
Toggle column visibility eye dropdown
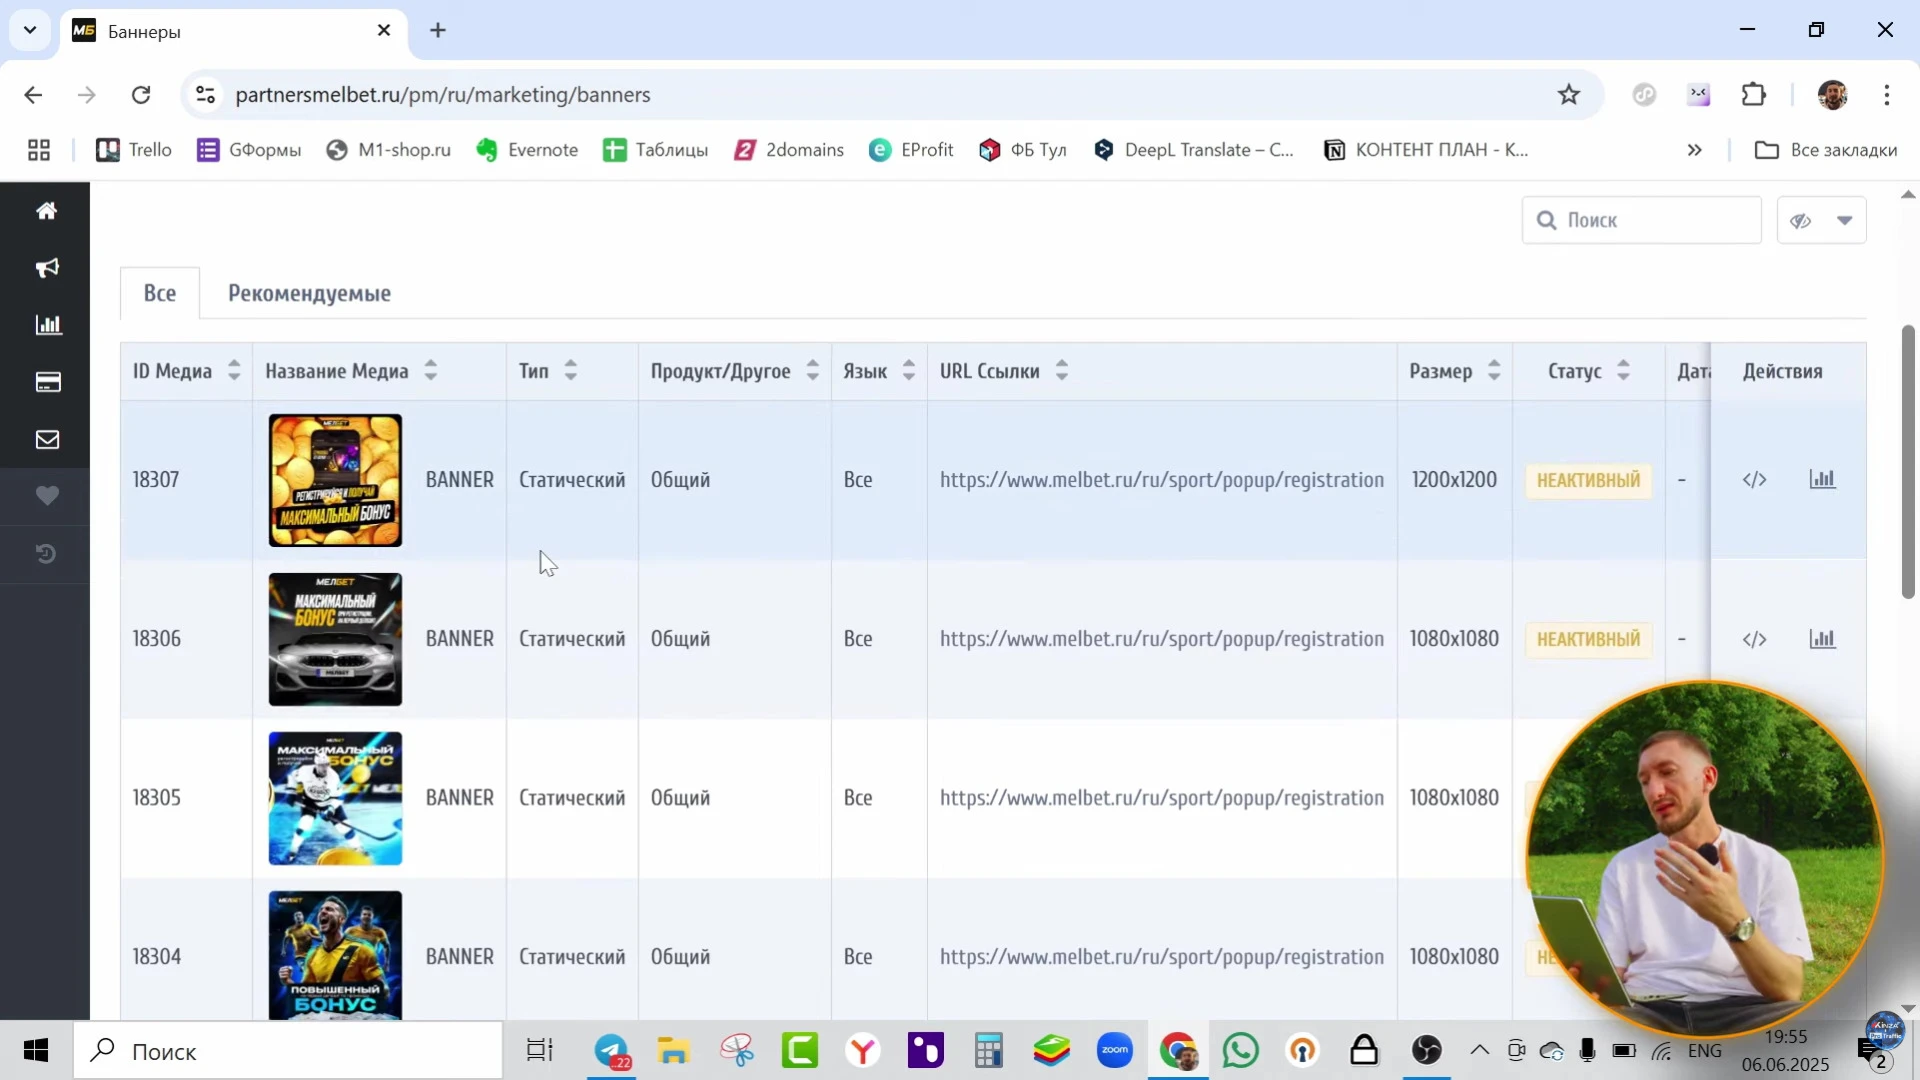click(1821, 220)
